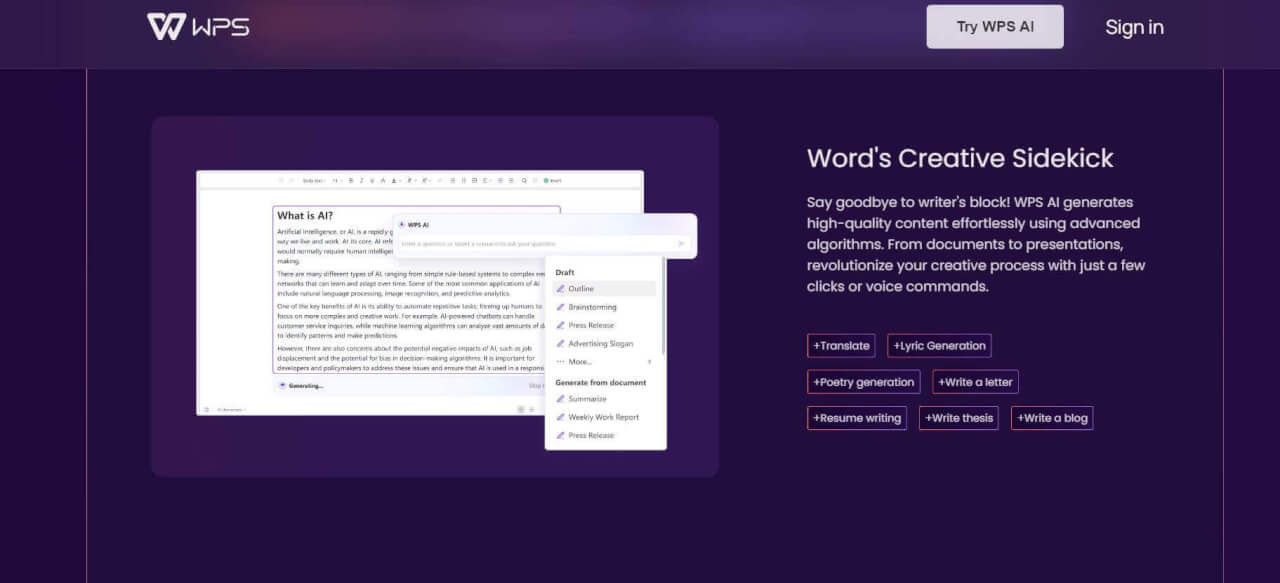The height and width of the screenshot is (583, 1280).
Task: Click the magnifier search icon in toolbar
Action: pyautogui.click(x=524, y=180)
